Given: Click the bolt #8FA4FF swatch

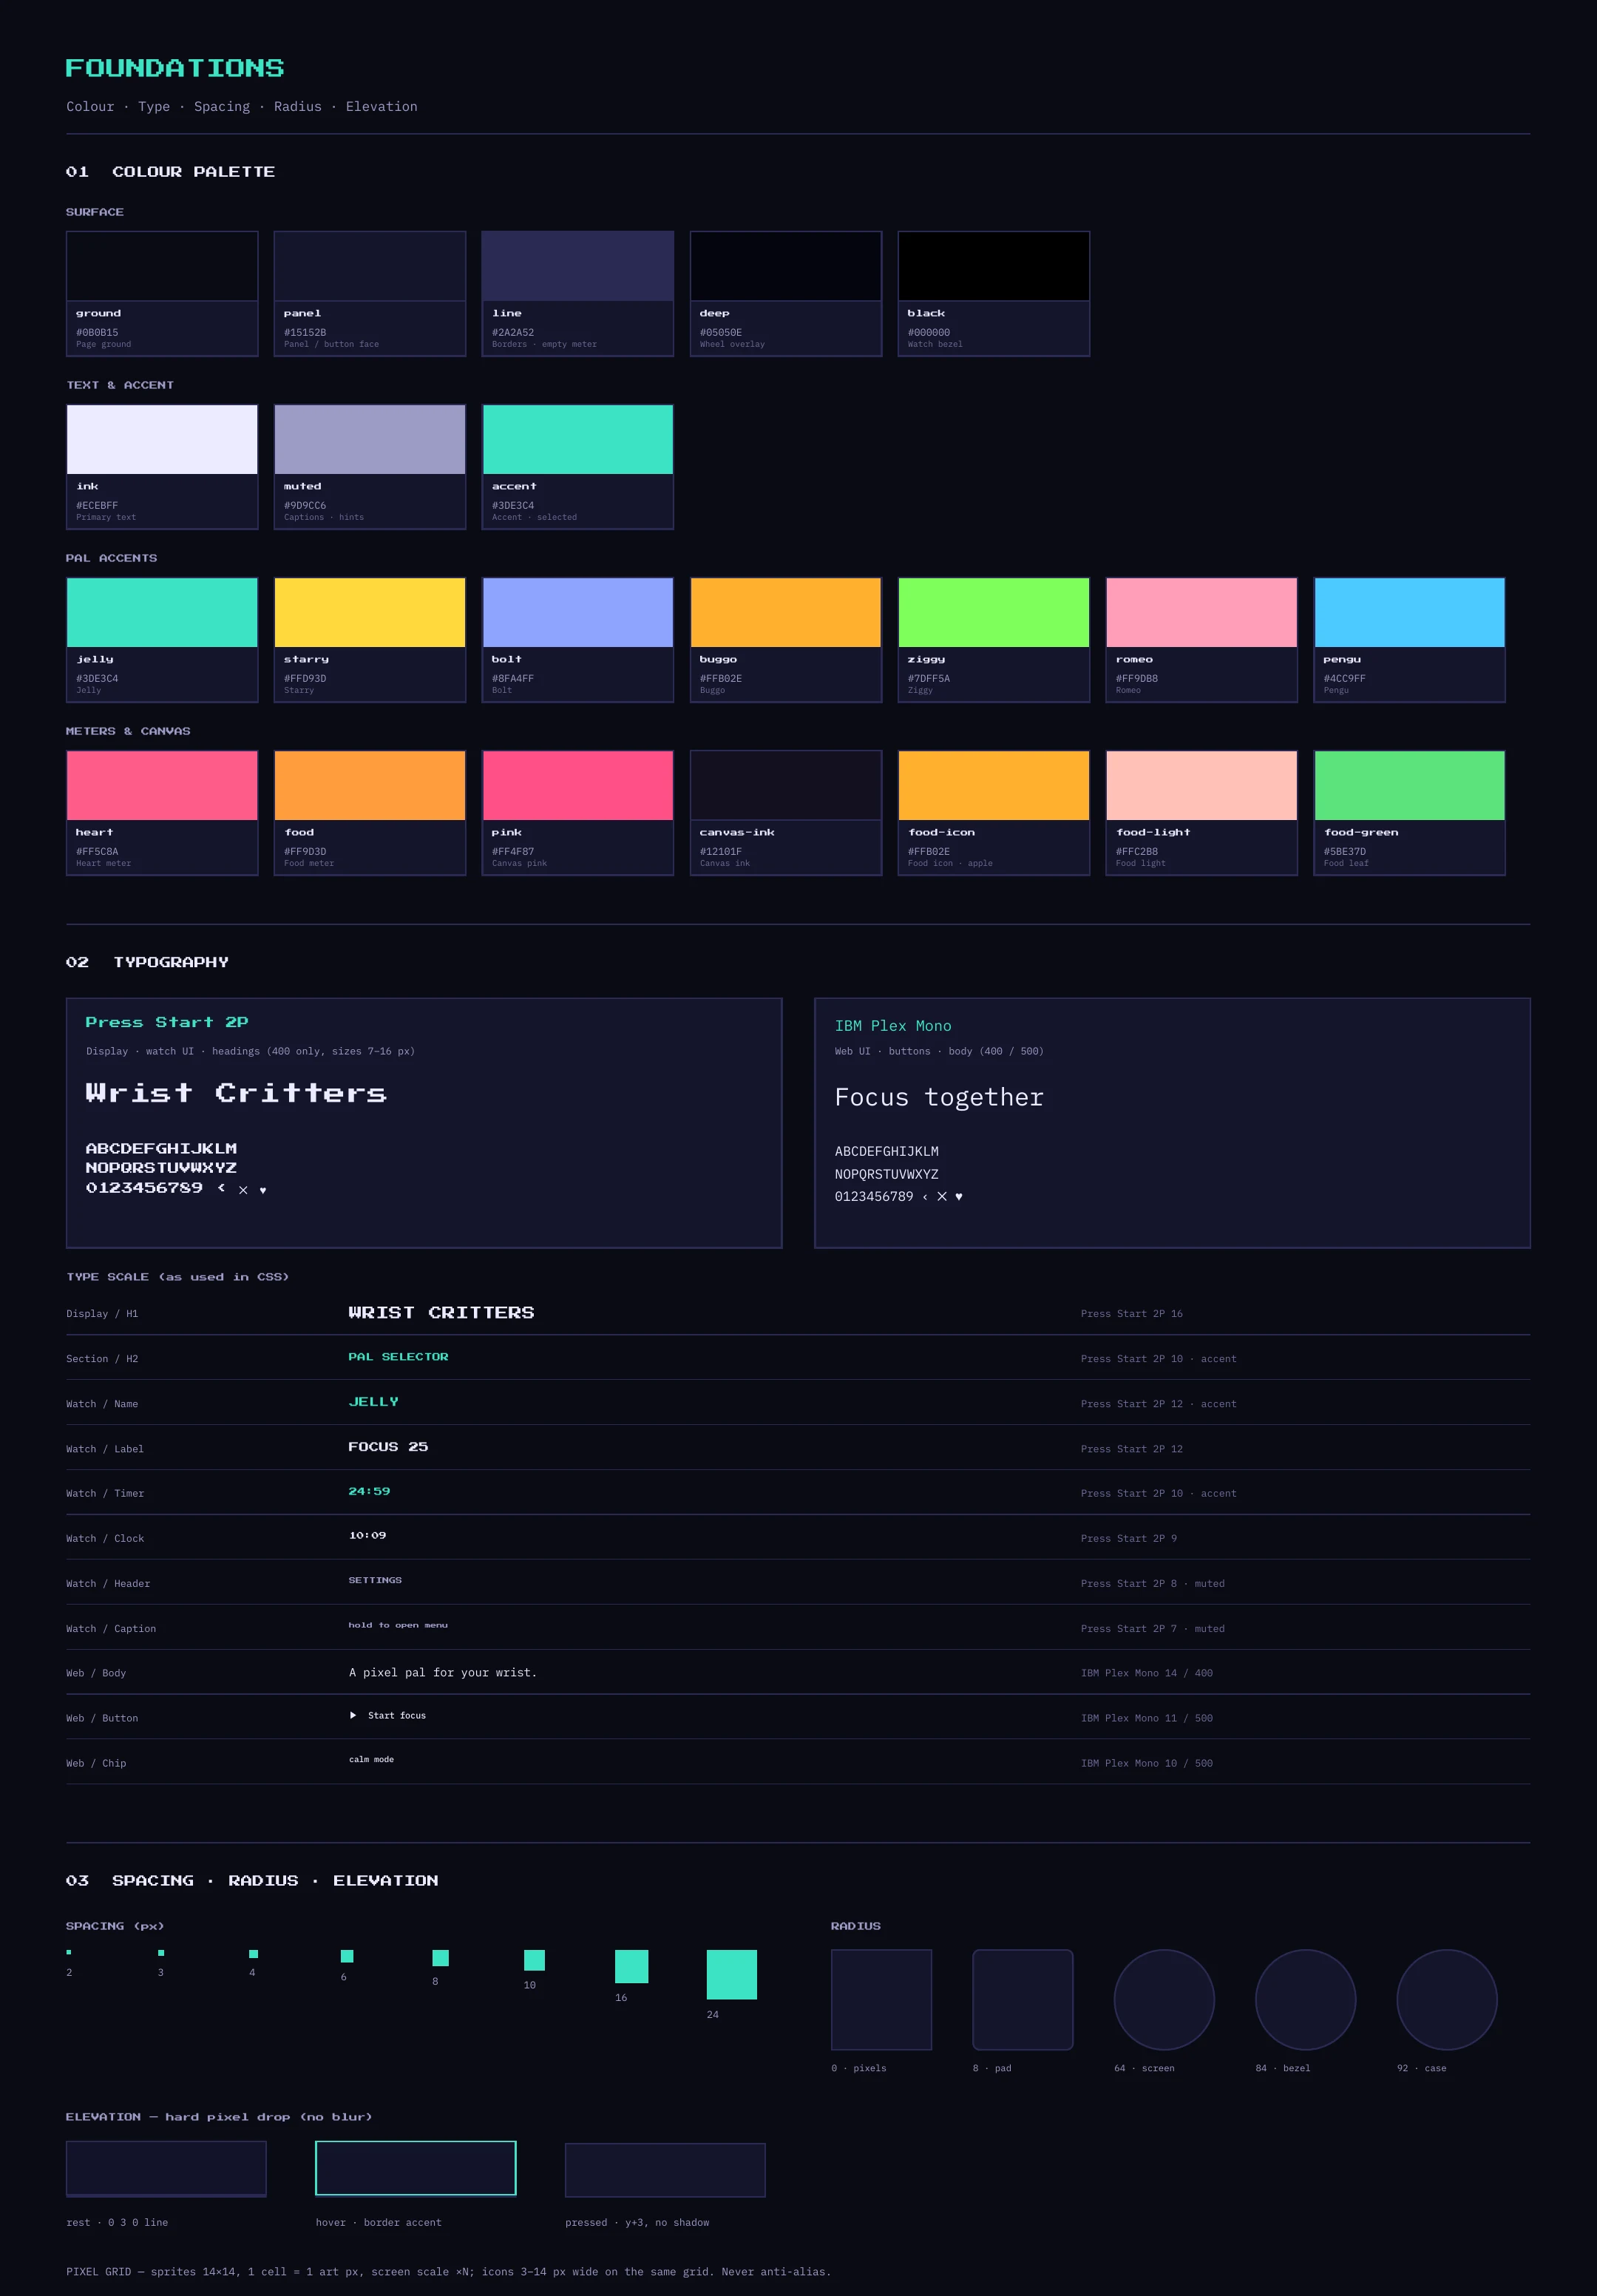Looking at the screenshot, I should click(x=578, y=640).
